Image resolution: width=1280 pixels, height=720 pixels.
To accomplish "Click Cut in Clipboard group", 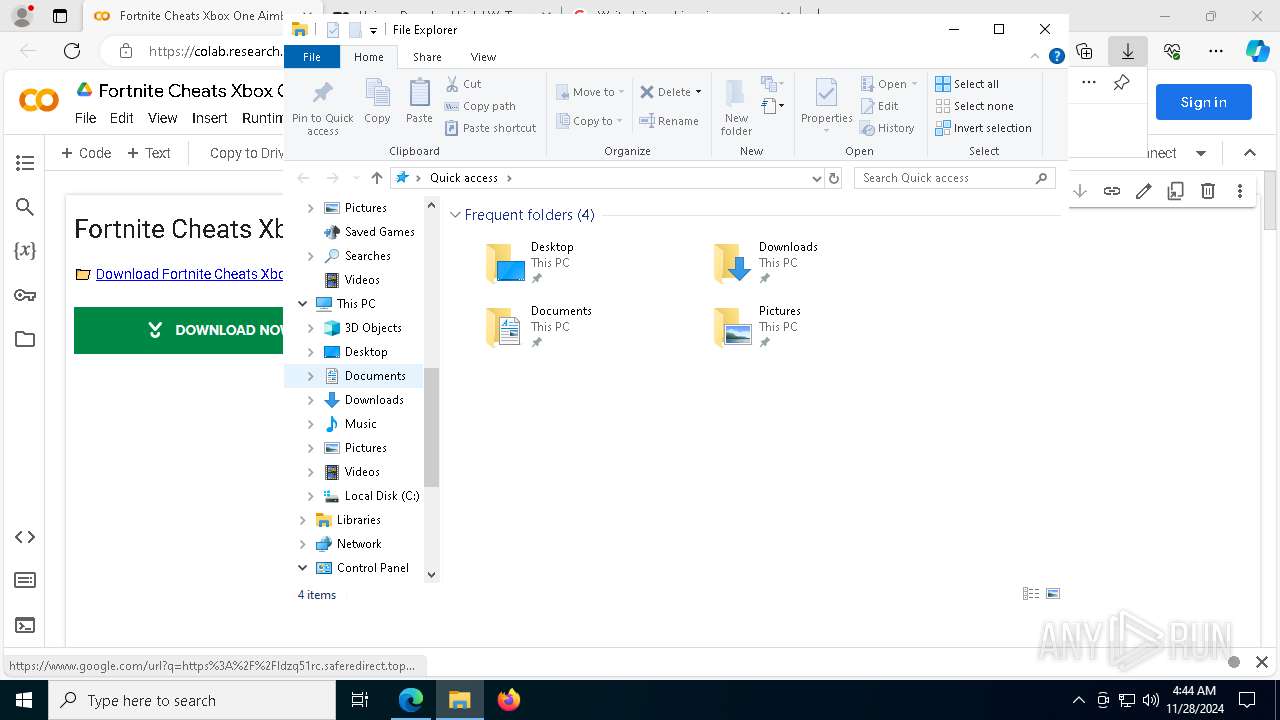I will coord(463,84).
